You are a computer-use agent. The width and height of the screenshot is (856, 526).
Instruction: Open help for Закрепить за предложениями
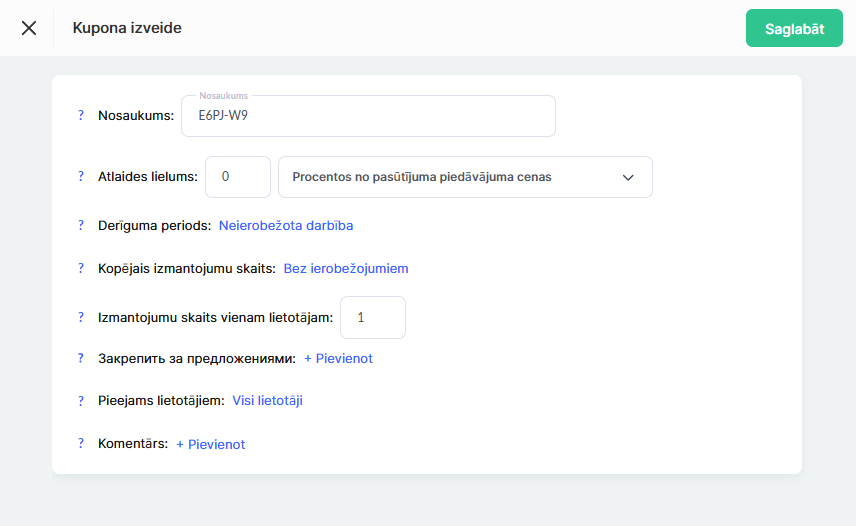[81, 358]
